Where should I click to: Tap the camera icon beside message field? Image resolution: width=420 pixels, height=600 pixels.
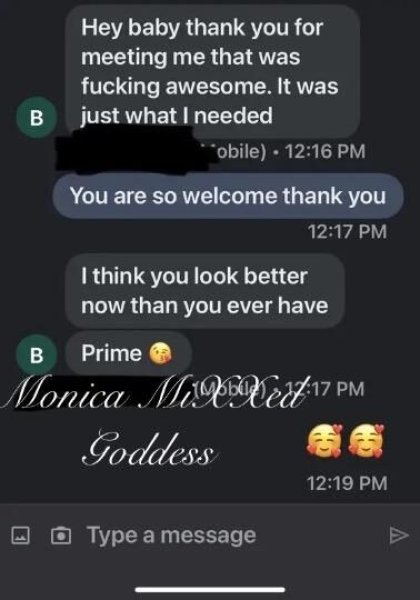[x=61, y=535]
